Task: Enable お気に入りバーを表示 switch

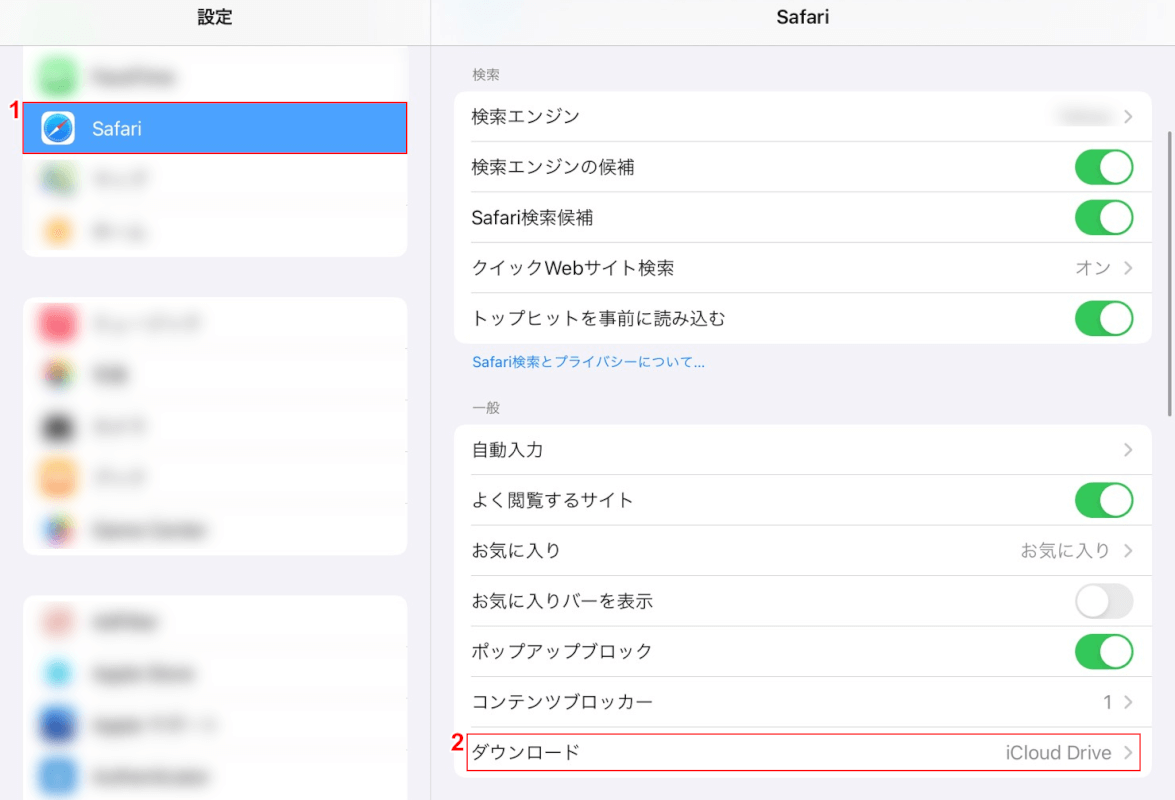Action: (x=1103, y=601)
